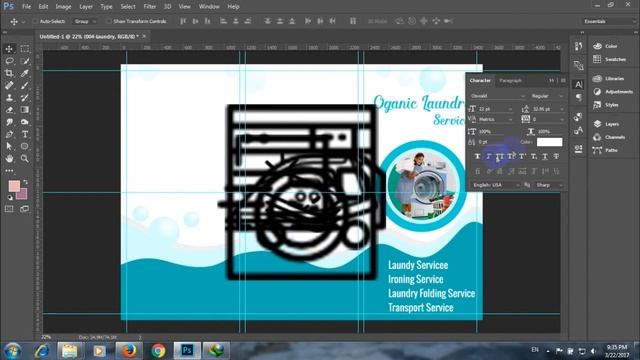The width and height of the screenshot is (640, 360).
Task: Toggle Underline in Character panel
Action: [545, 156]
